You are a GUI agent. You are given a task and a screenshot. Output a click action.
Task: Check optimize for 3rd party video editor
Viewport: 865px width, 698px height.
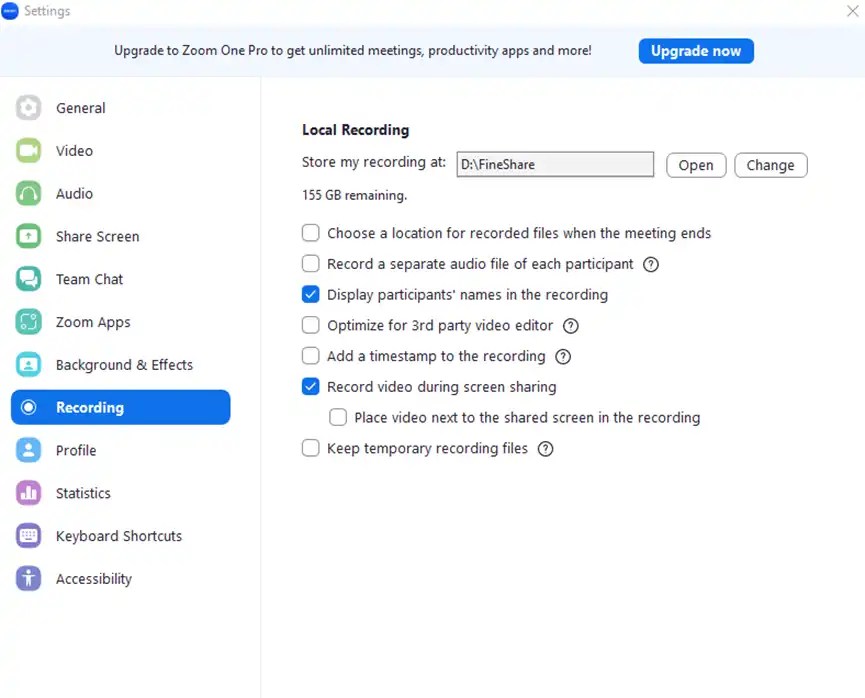pos(311,326)
